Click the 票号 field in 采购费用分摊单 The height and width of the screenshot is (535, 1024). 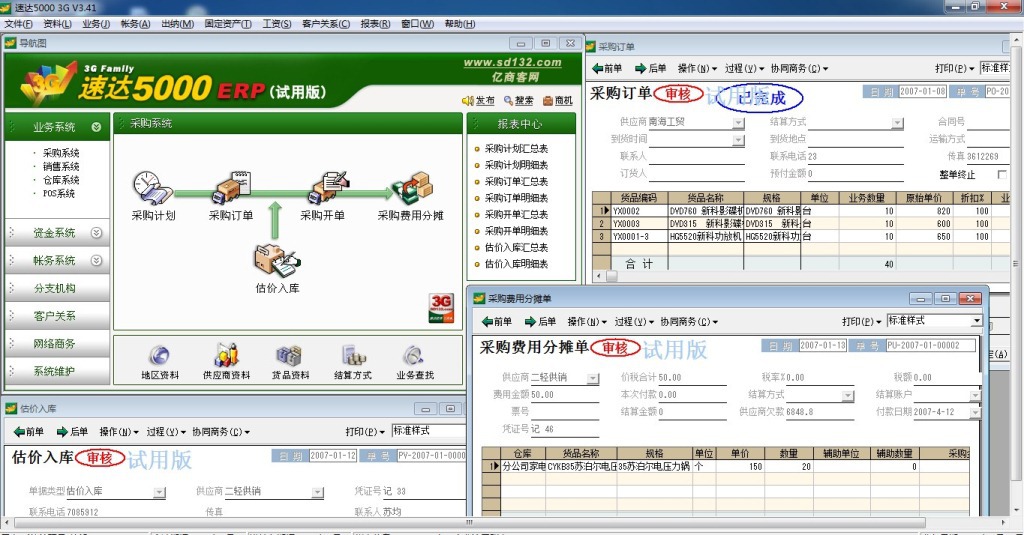tap(564, 412)
